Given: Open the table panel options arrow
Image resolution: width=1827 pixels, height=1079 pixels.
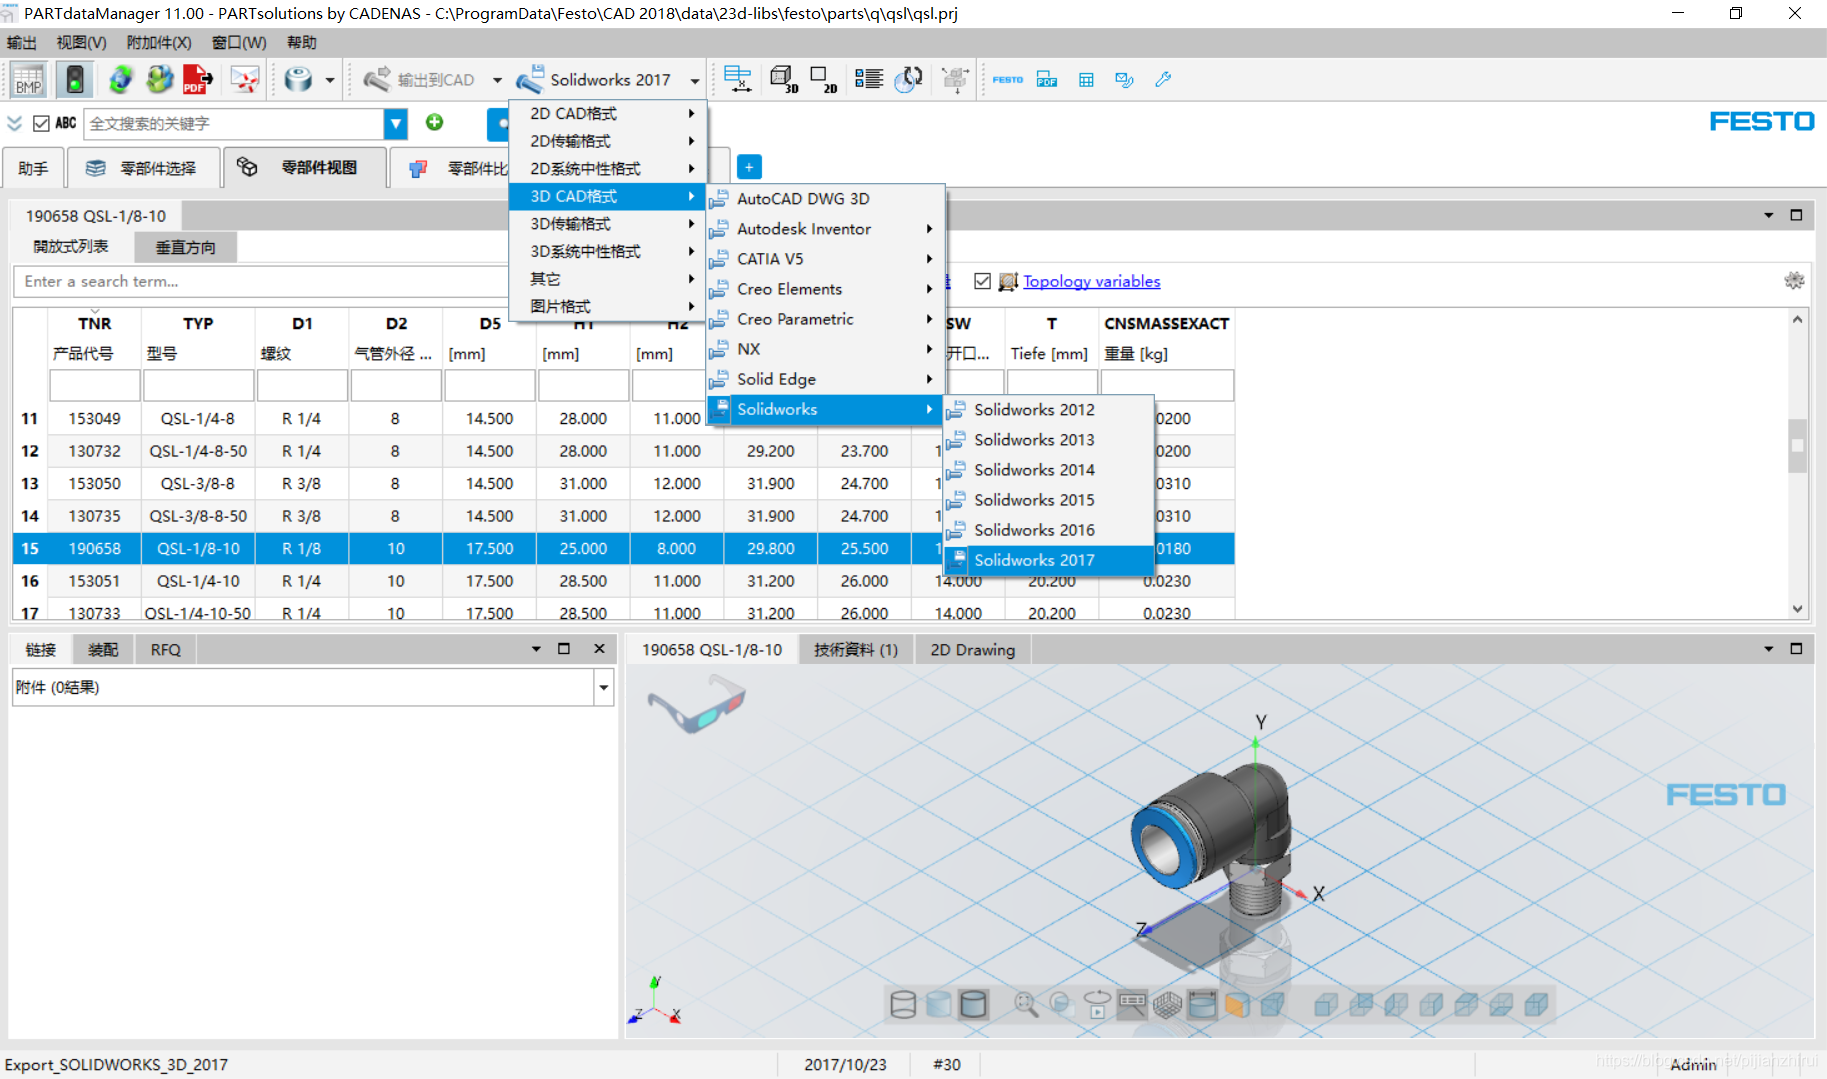Looking at the screenshot, I should (x=1768, y=215).
